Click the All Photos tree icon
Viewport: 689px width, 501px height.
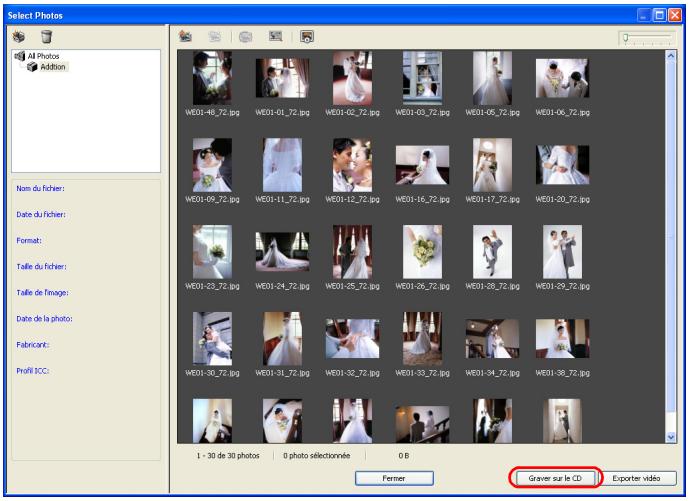[x=19, y=56]
